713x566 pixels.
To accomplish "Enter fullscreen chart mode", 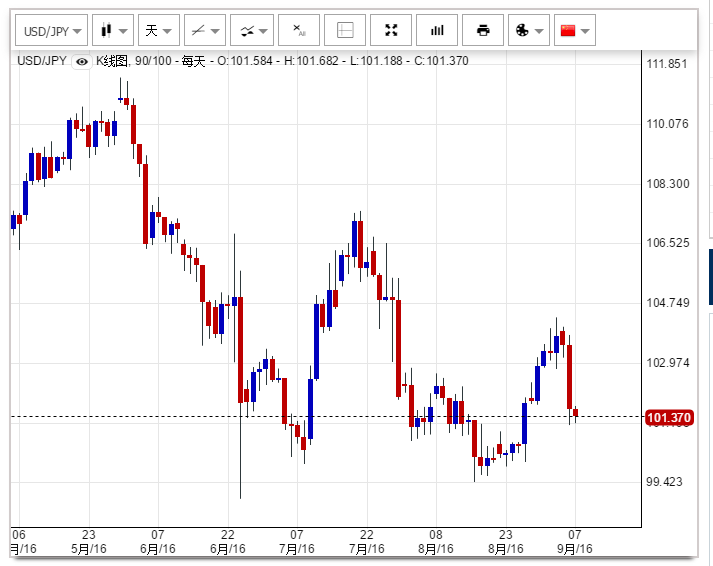I will (391, 30).
